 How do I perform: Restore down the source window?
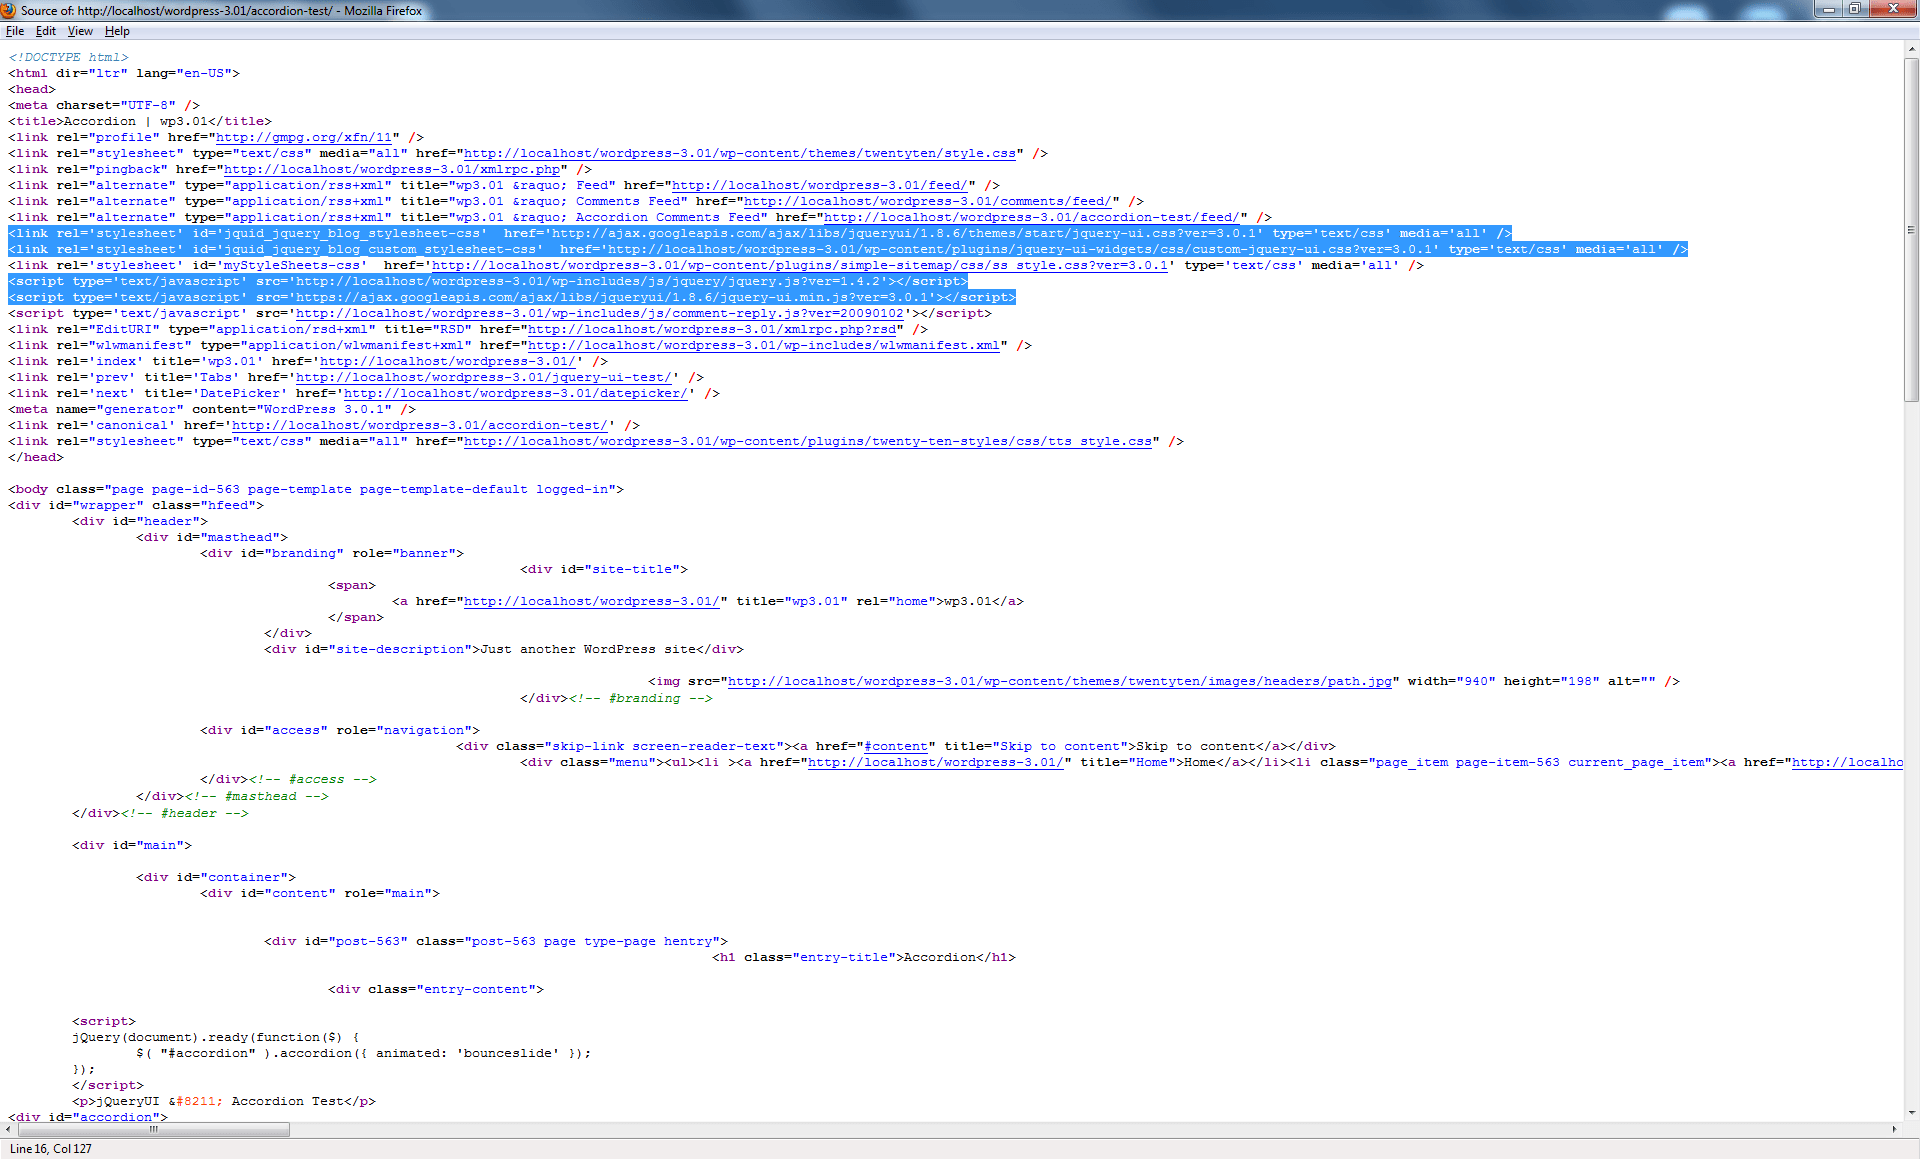click(x=1855, y=9)
